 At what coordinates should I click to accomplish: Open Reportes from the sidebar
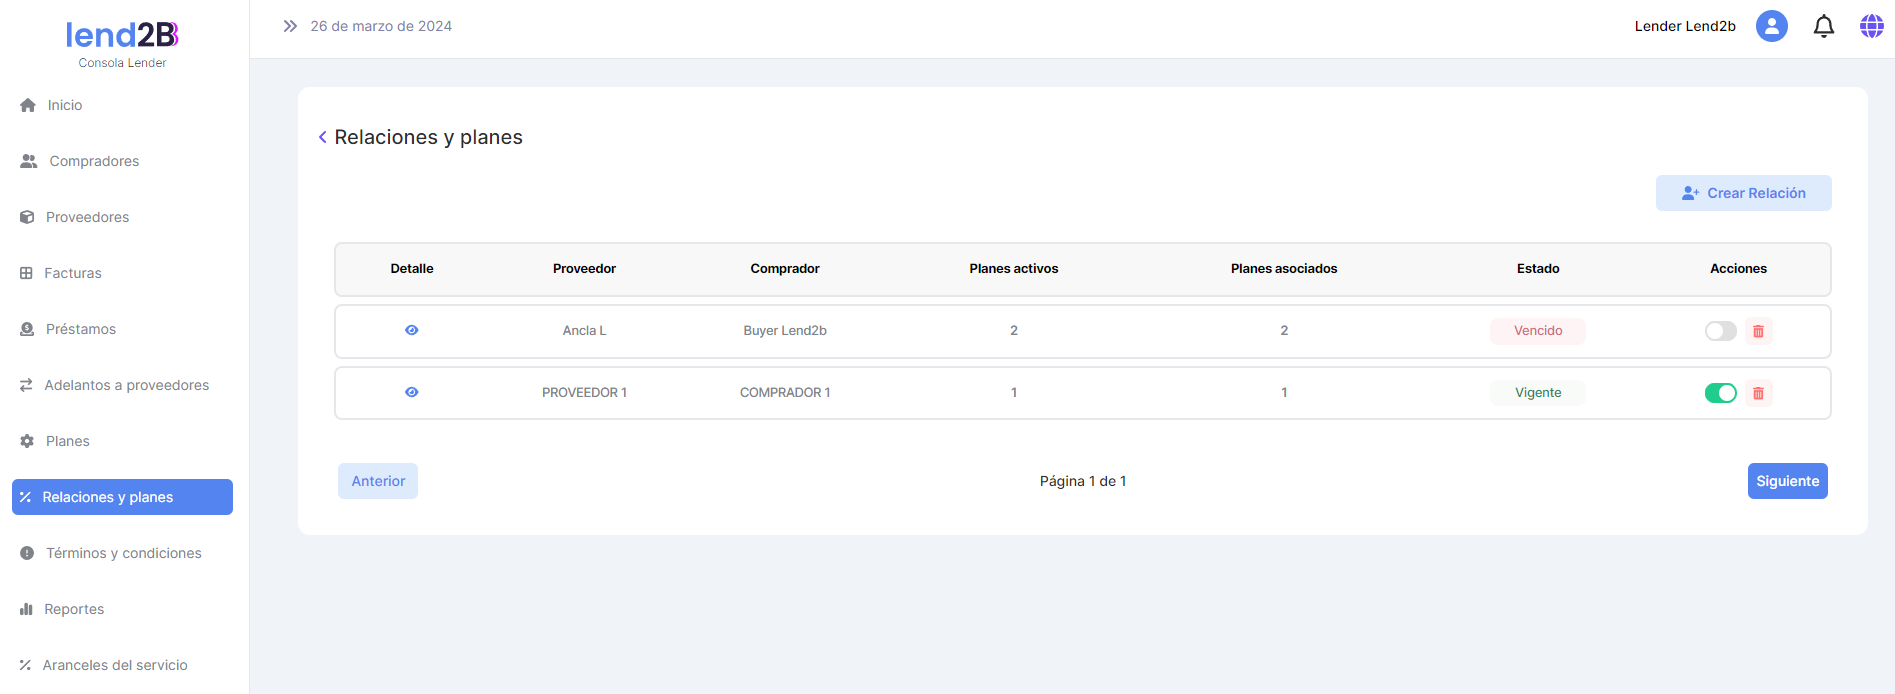(x=74, y=609)
